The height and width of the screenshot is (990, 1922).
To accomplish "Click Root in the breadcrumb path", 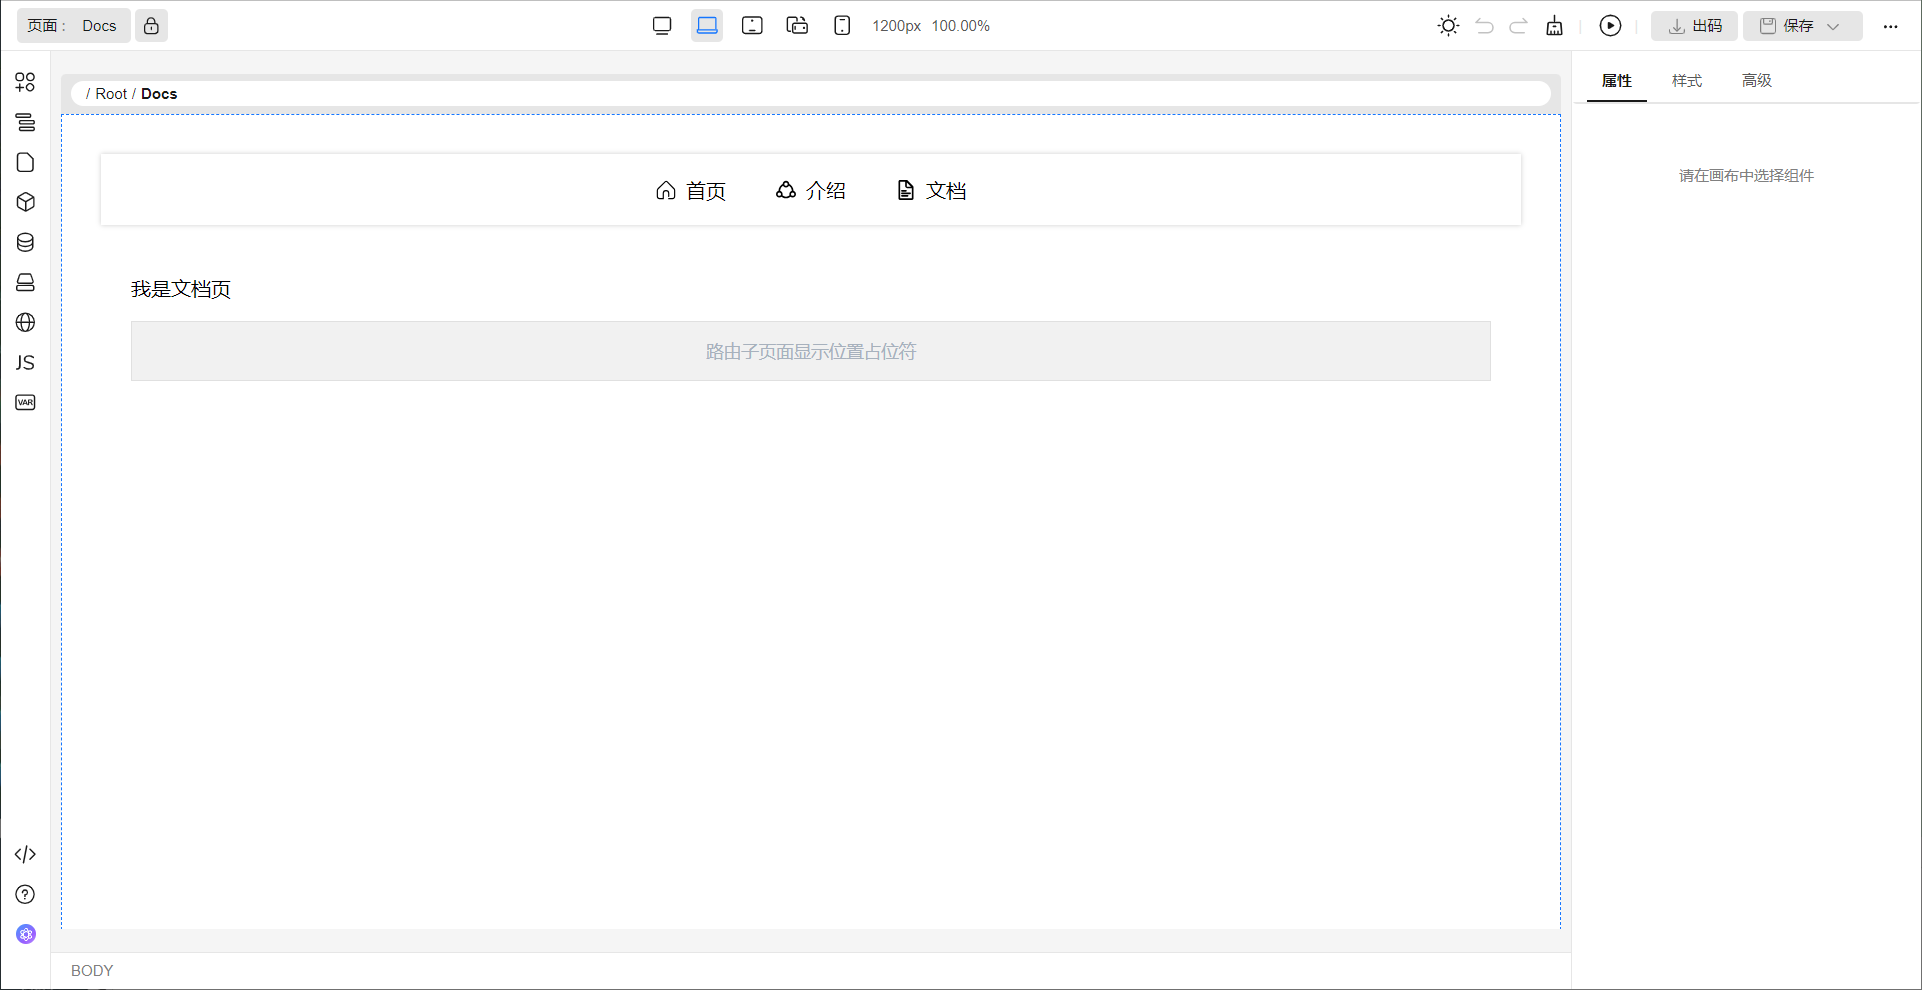I will pyautogui.click(x=111, y=94).
